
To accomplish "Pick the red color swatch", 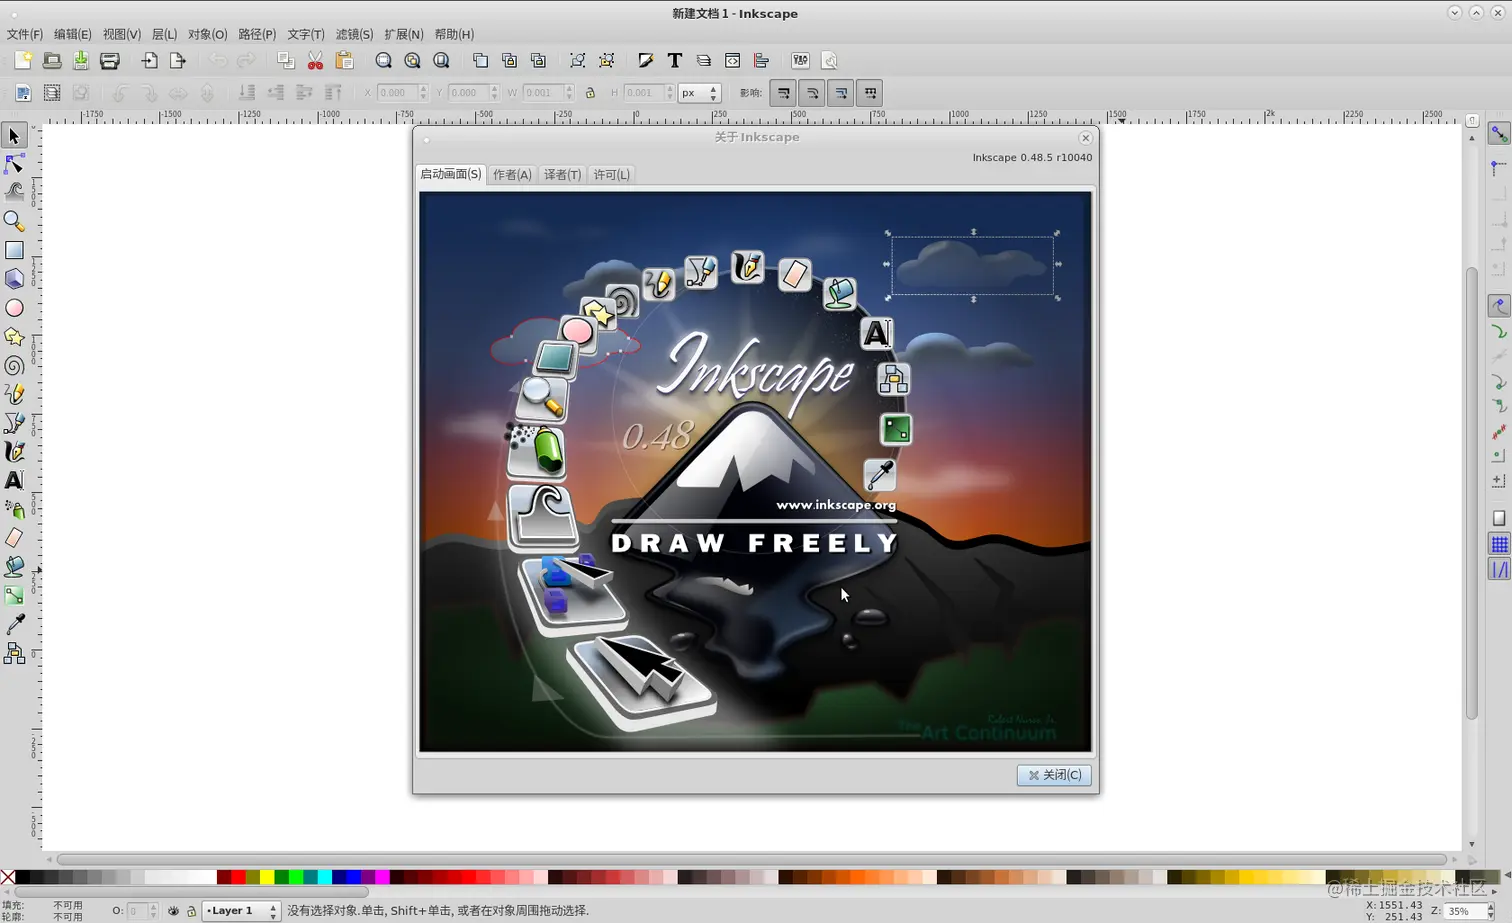I will point(238,877).
